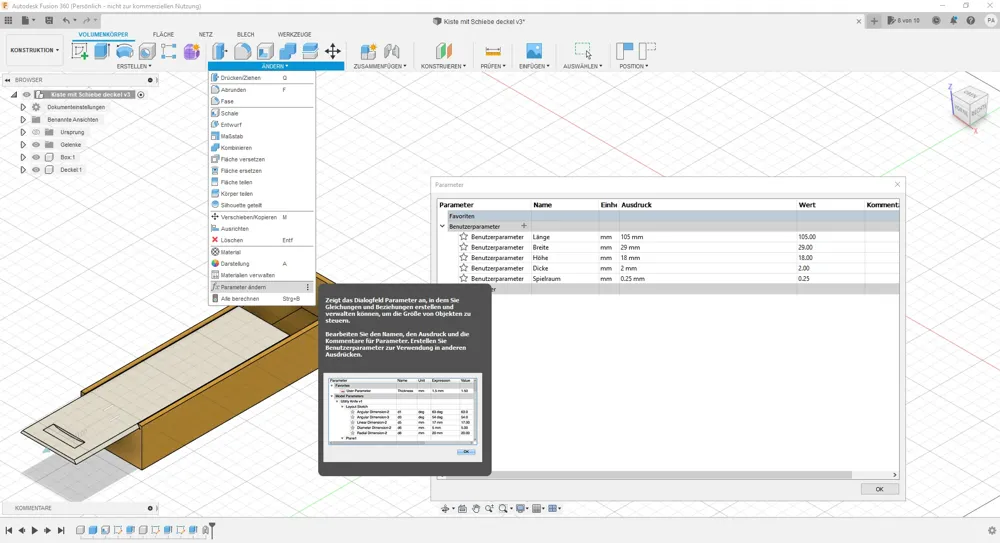Click the Joint icon under Zusammenfügen
Image resolution: width=1000 pixels, height=543 pixels.
point(392,51)
